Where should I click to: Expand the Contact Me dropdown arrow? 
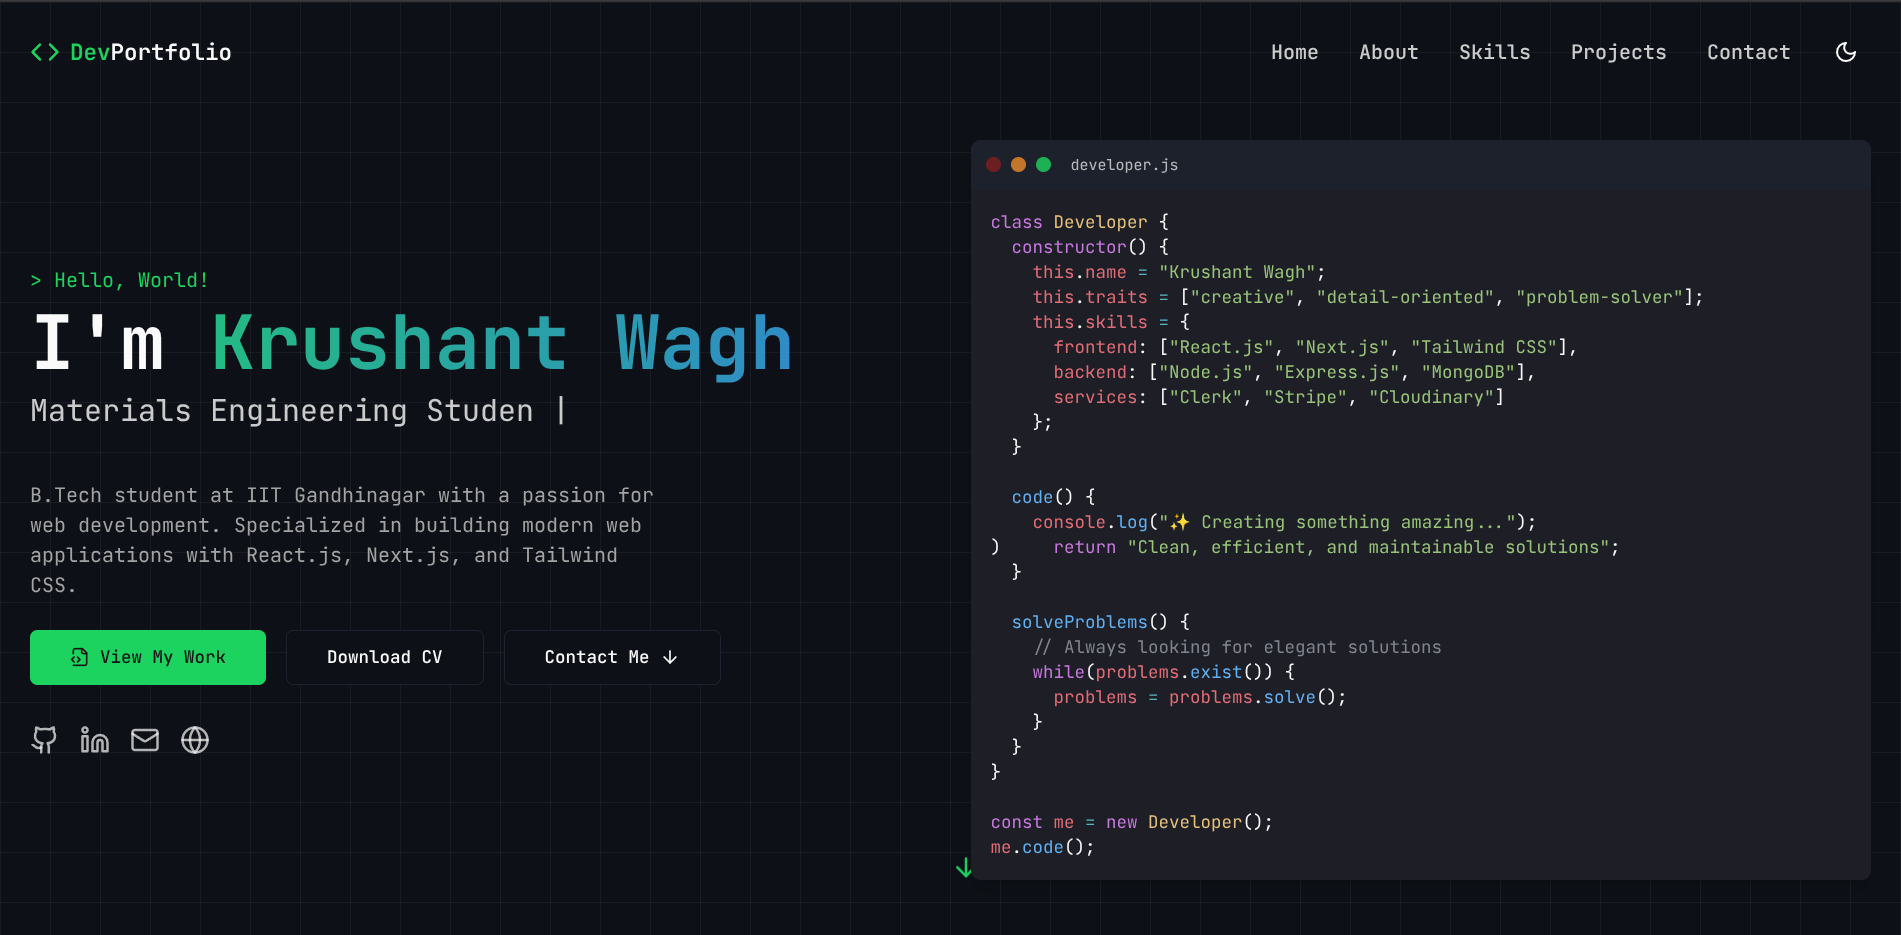pos(670,657)
